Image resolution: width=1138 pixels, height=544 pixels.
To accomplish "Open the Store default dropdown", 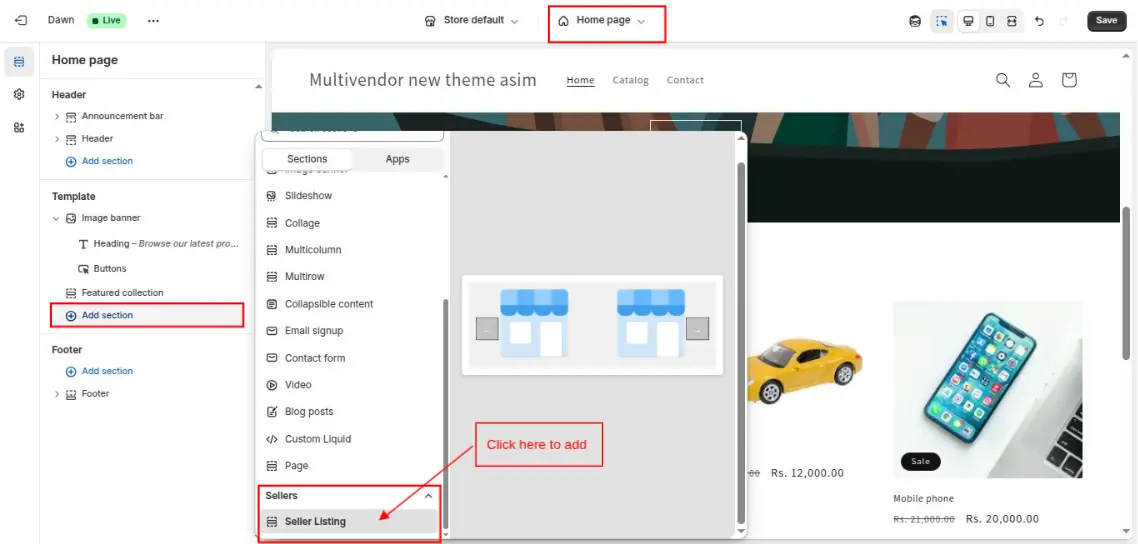I will pyautogui.click(x=472, y=20).
